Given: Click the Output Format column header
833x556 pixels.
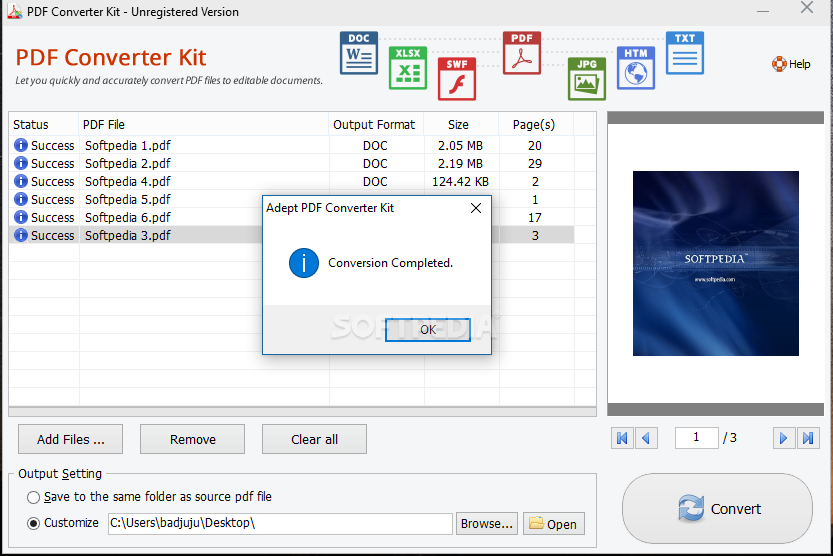Looking at the screenshot, I should pyautogui.click(x=376, y=124).
